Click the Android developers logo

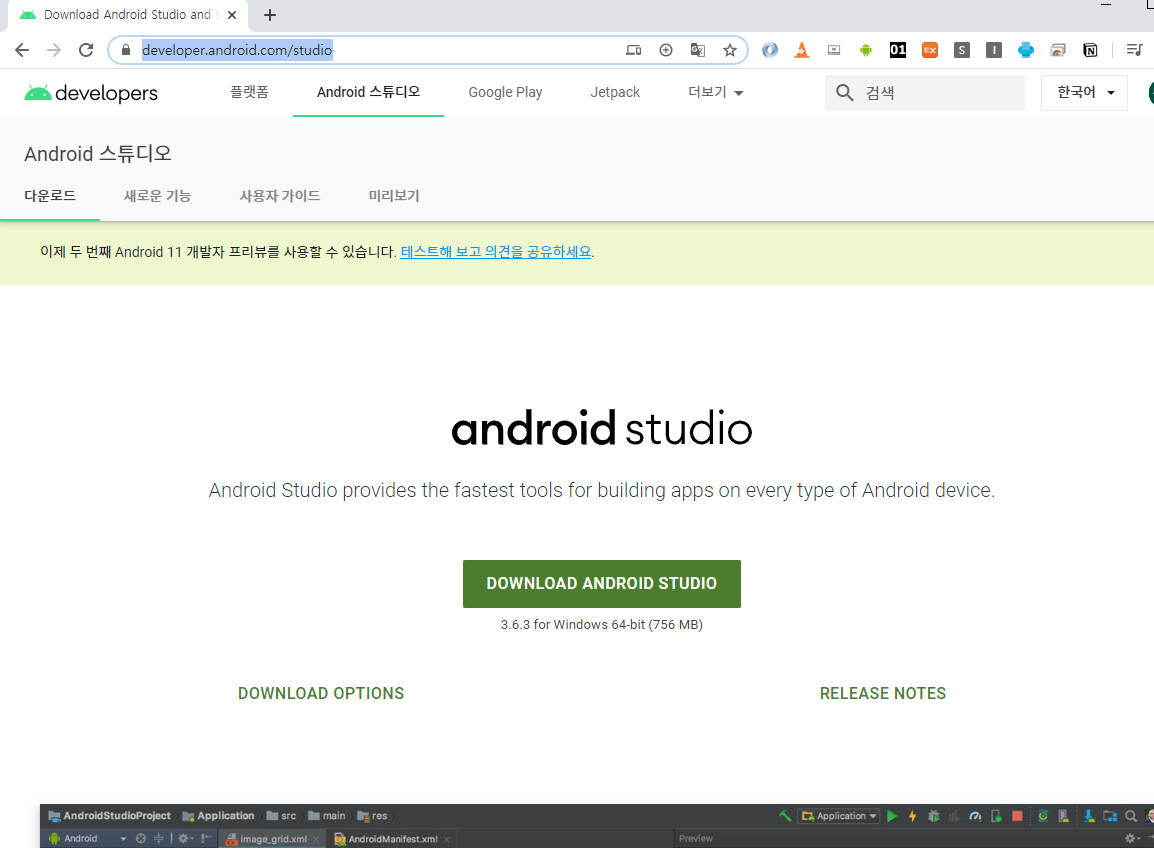pyautogui.click(x=91, y=93)
